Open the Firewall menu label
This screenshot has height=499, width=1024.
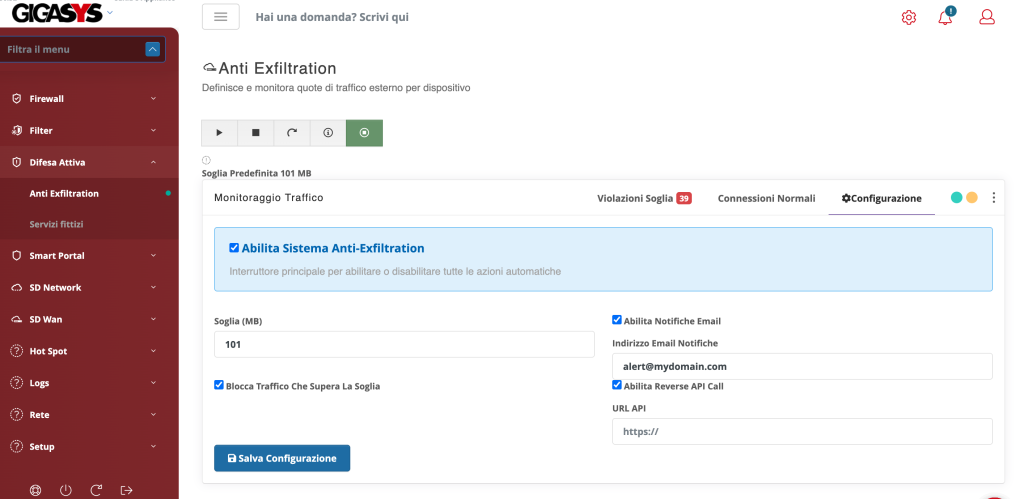46,99
